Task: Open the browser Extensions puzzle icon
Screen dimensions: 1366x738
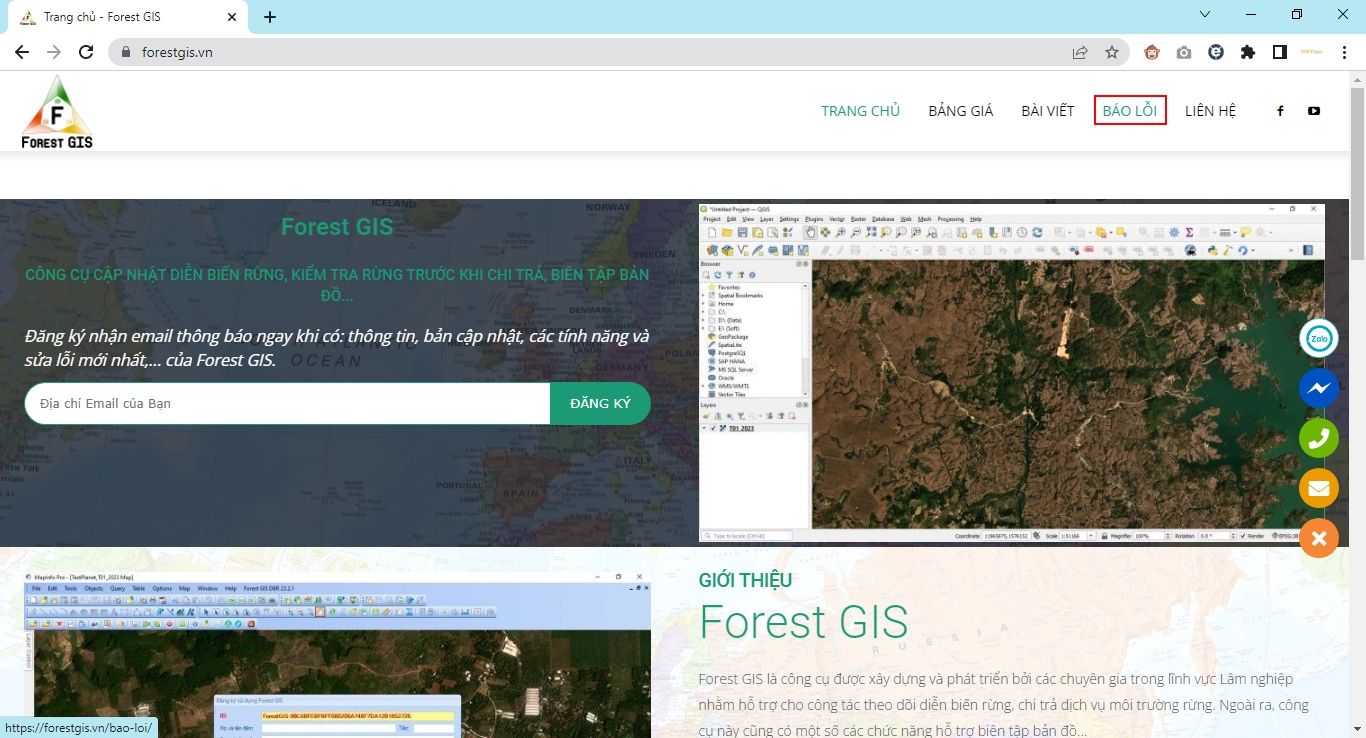Action: coord(1247,52)
